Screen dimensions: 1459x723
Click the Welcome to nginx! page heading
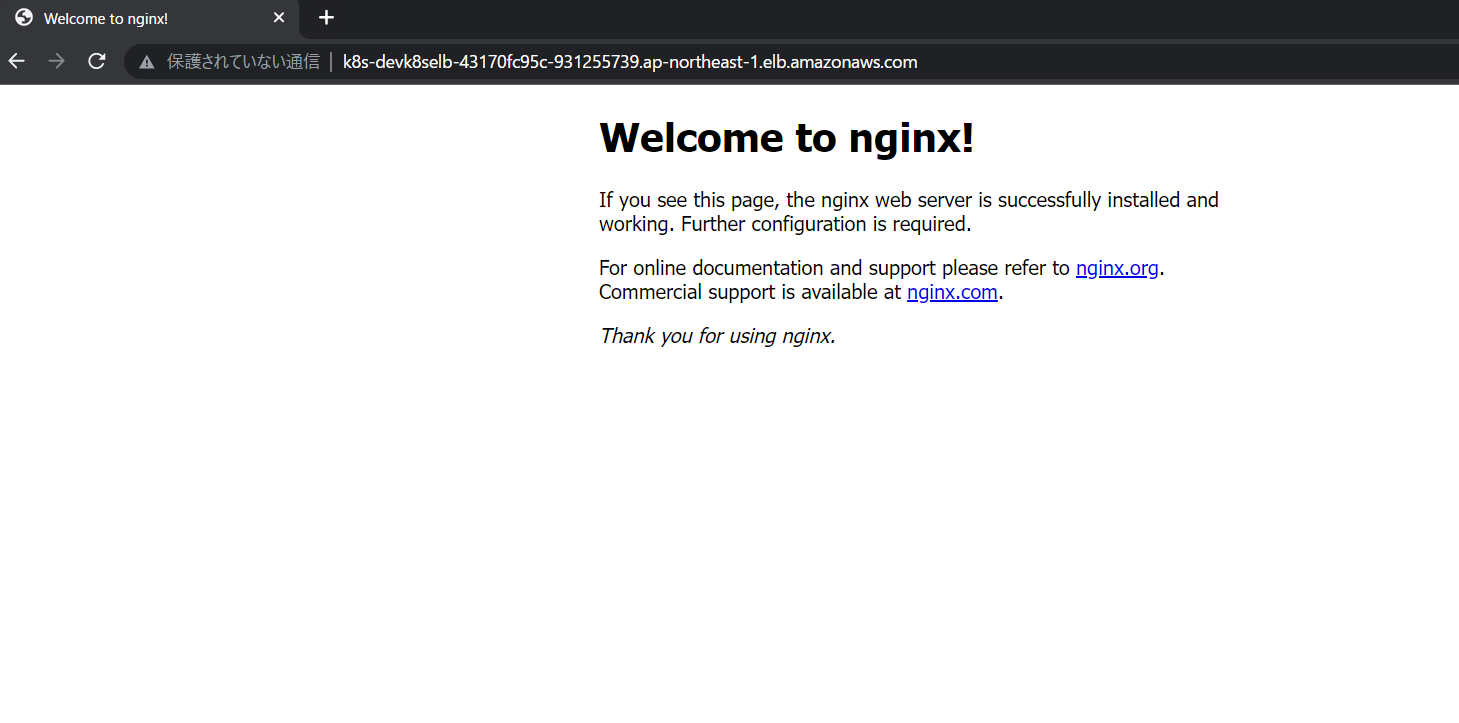[786, 138]
